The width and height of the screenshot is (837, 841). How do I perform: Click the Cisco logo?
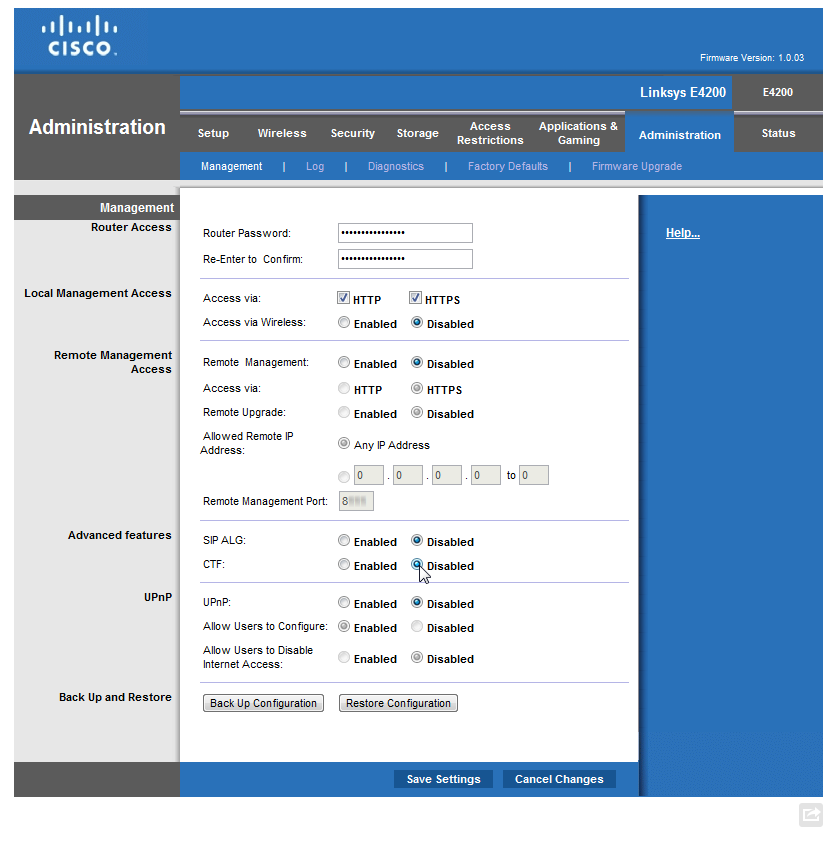click(79, 36)
